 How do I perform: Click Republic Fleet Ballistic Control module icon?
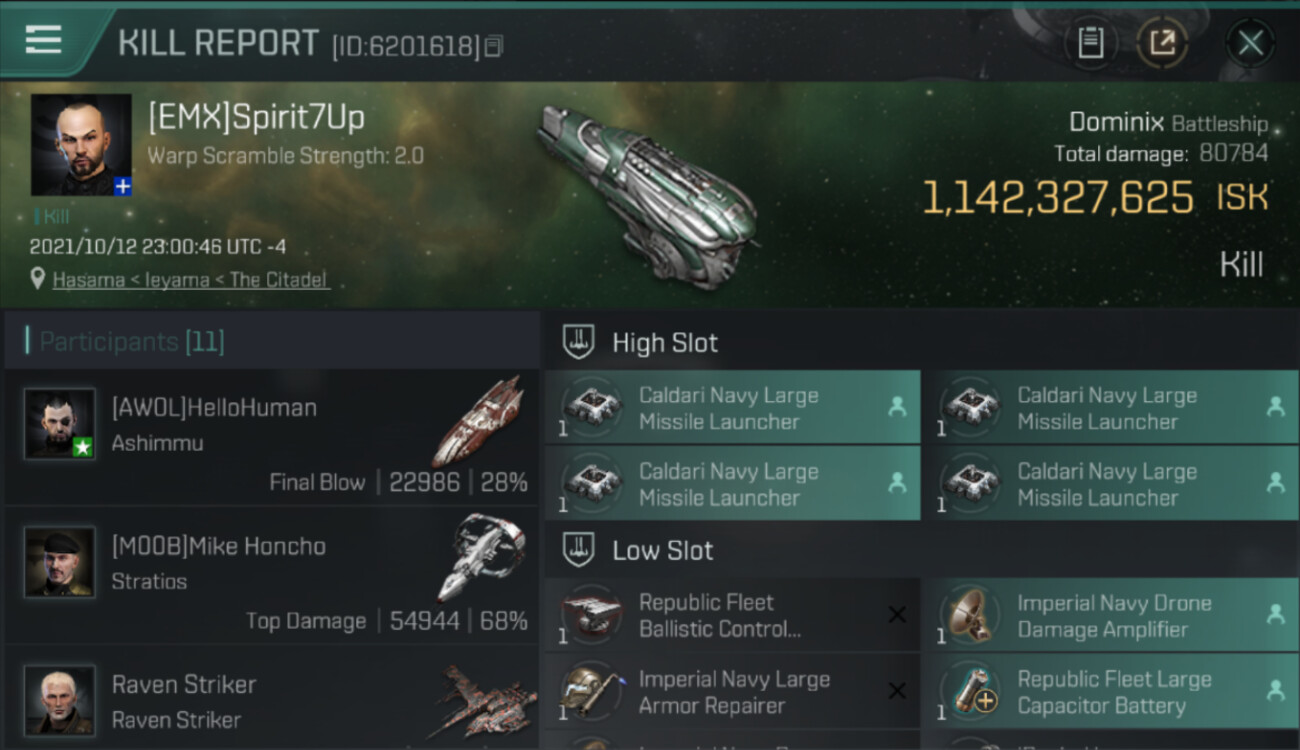tap(591, 615)
